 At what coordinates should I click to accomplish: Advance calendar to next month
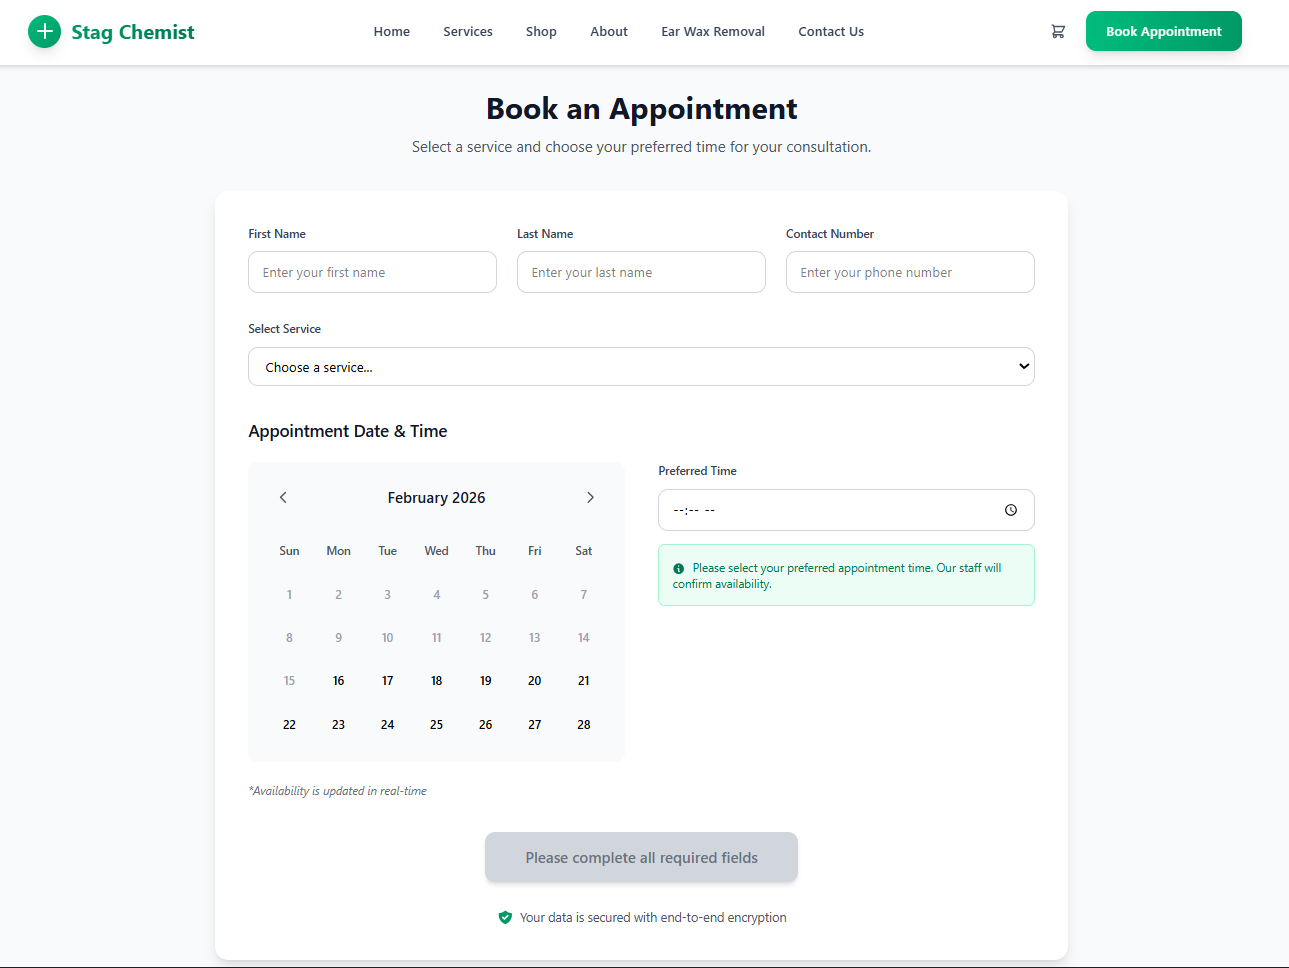click(590, 498)
